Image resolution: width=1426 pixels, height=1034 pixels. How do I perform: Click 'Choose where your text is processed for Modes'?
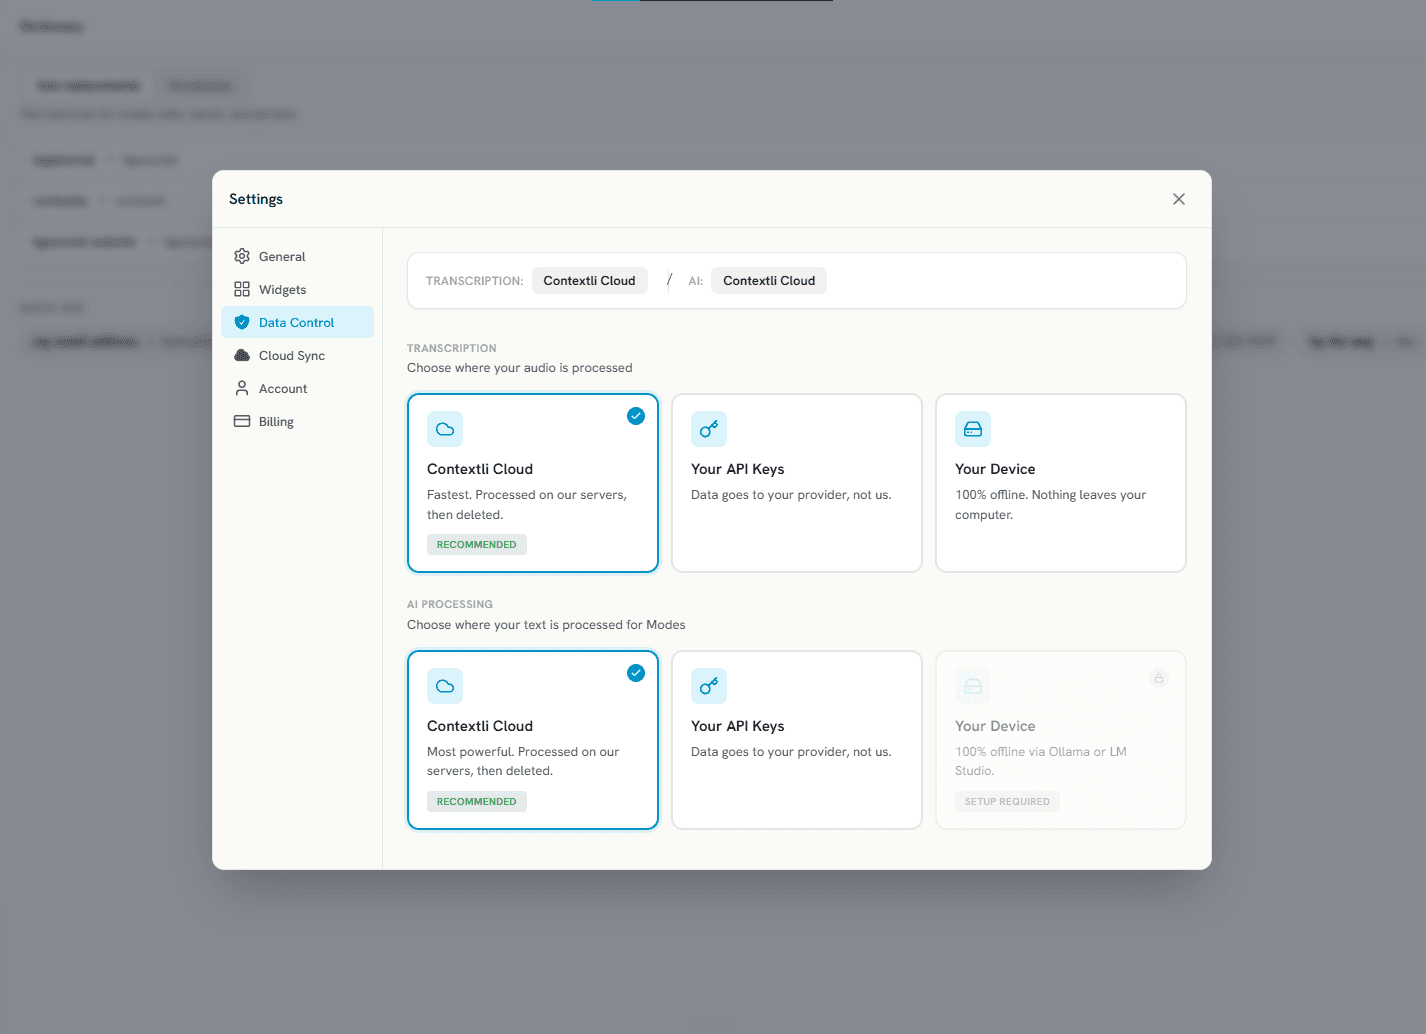(x=546, y=625)
